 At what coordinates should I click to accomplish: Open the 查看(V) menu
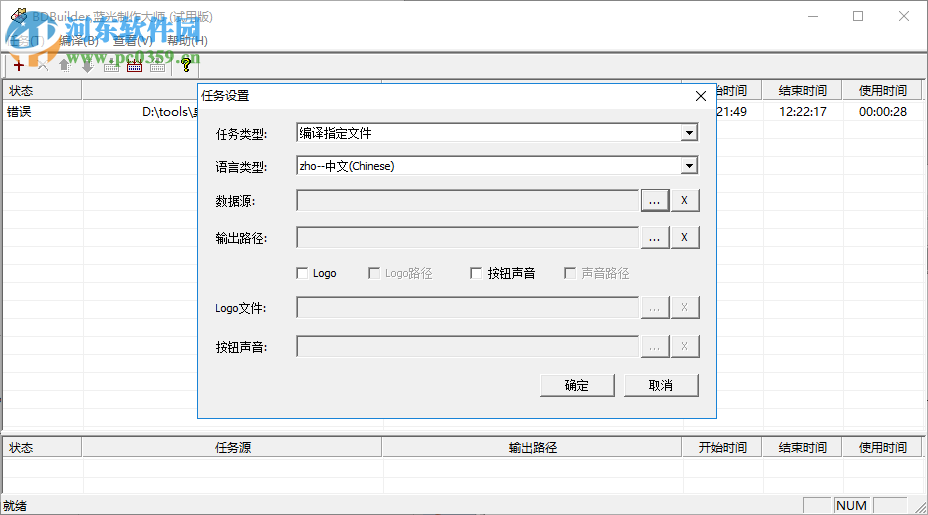tap(133, 41)
